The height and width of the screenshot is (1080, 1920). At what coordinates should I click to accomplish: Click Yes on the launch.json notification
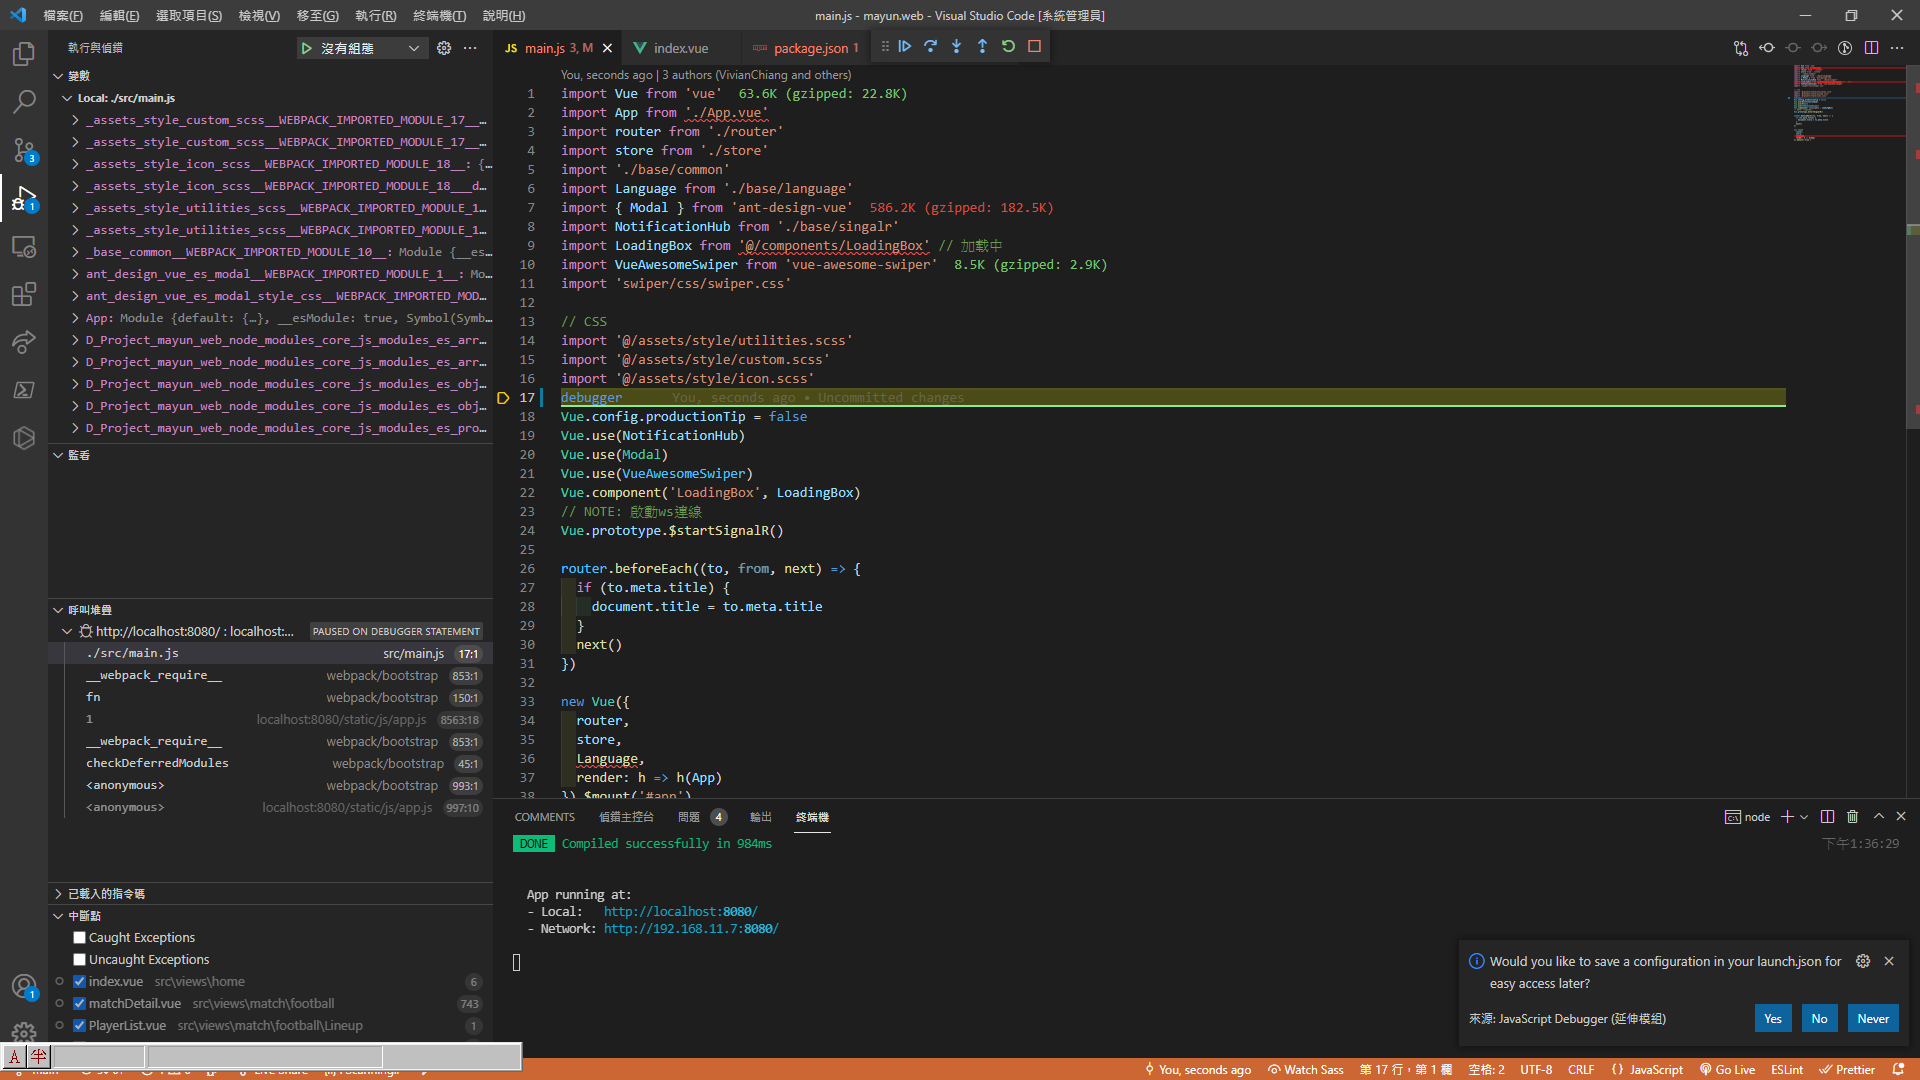click(1772, 1019)
